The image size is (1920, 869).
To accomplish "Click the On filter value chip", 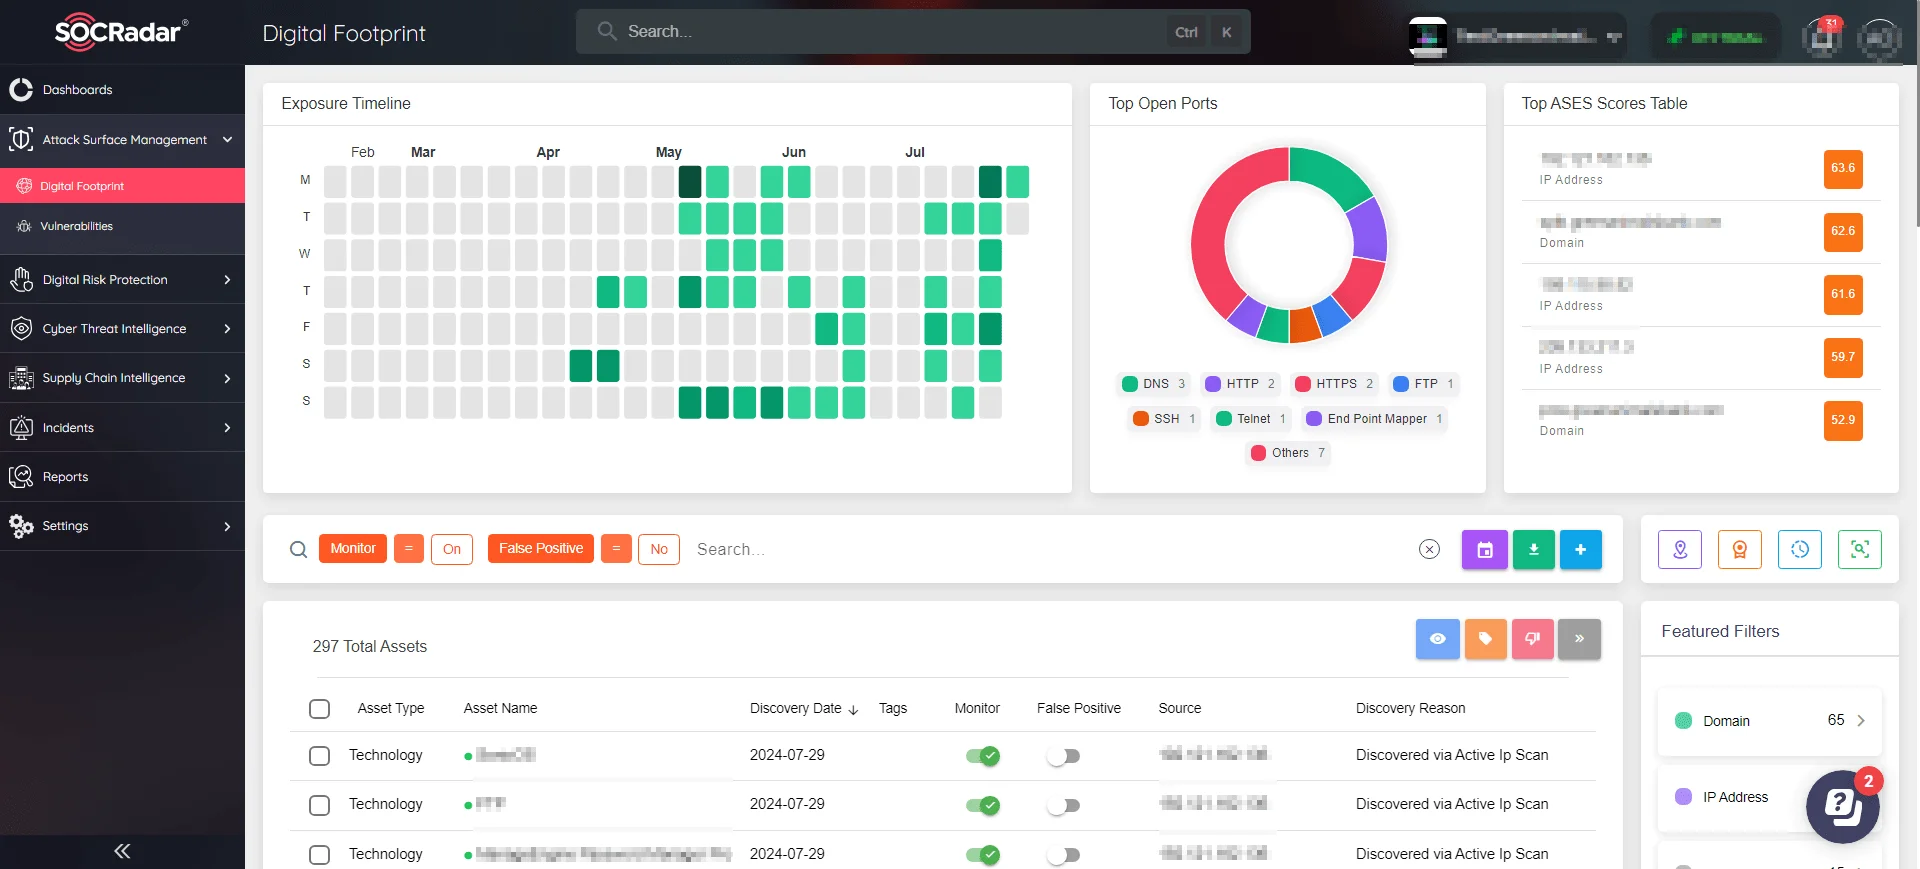I will [x=452, y=549].
